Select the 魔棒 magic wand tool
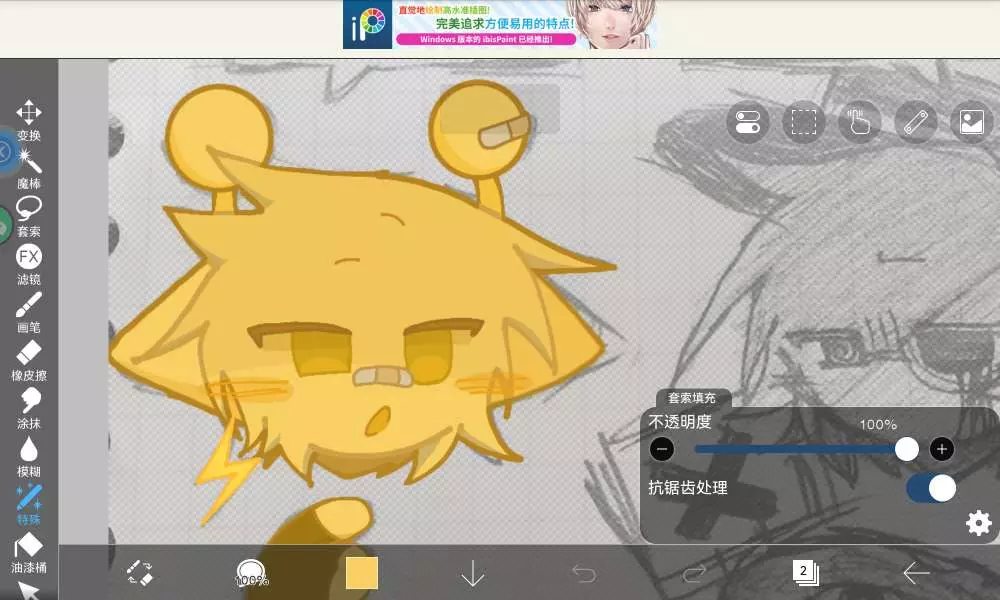 coord(29,169)
